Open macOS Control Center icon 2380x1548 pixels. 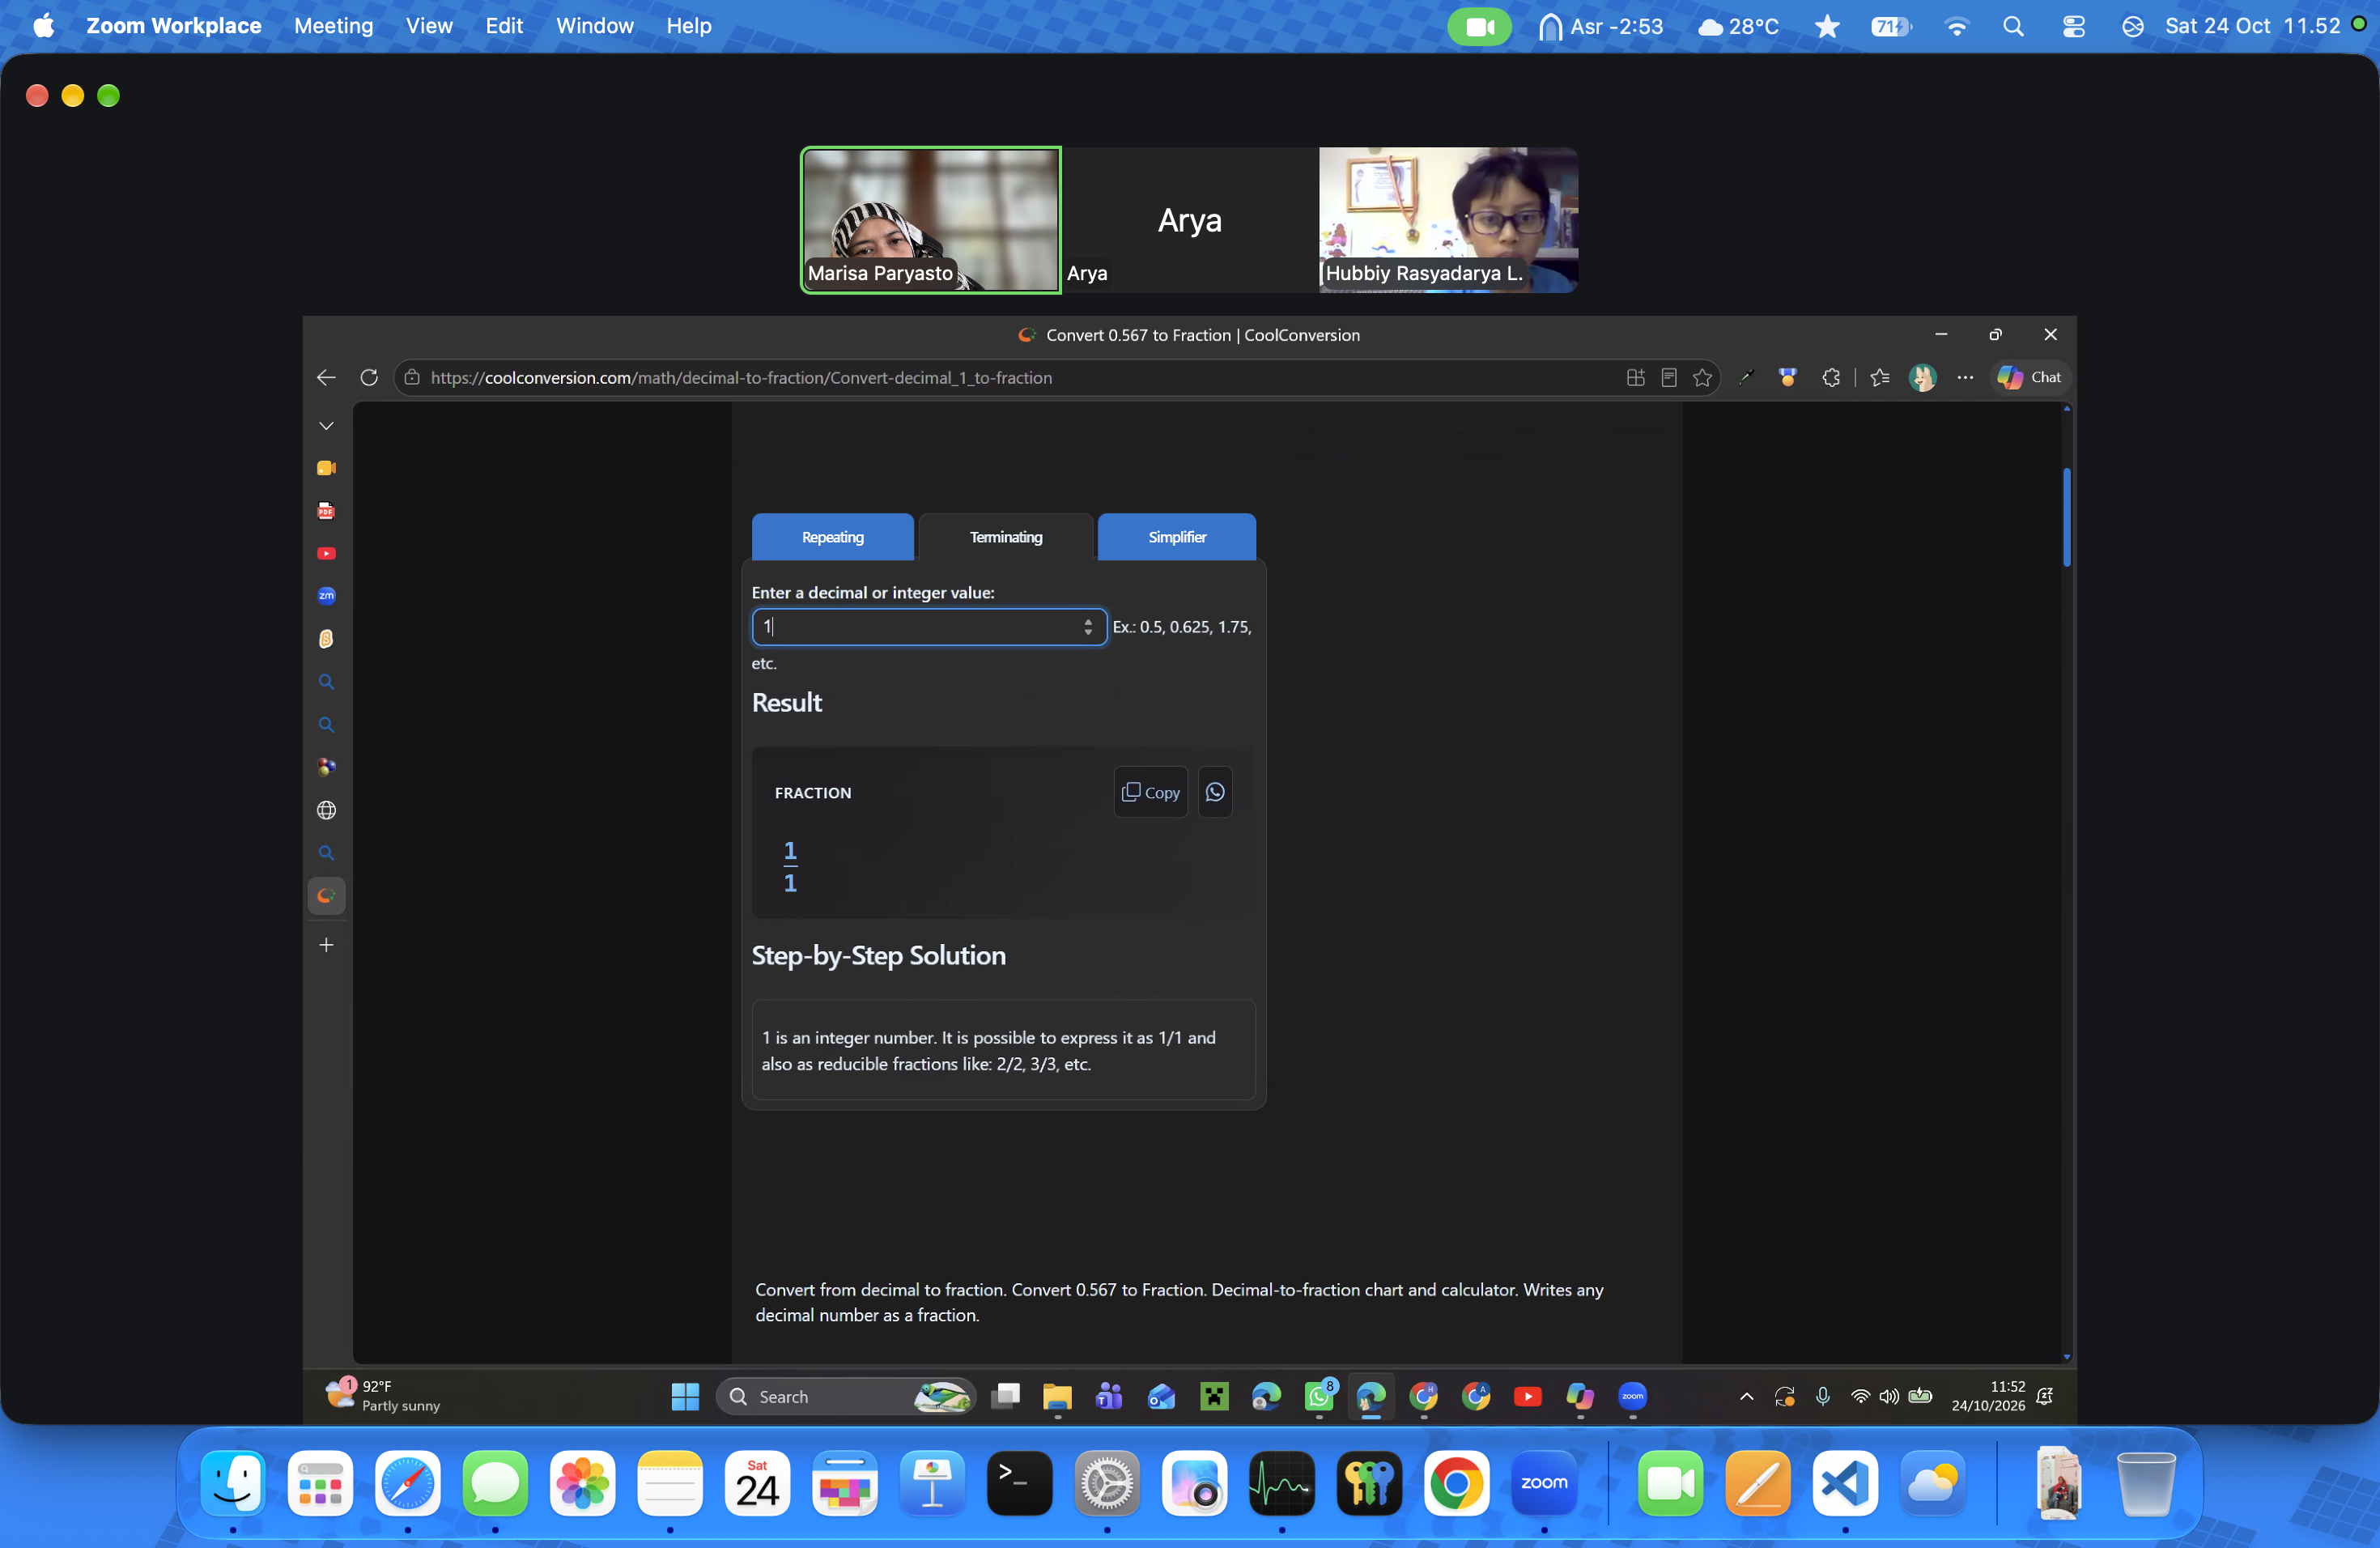[x=2073, y=26]
